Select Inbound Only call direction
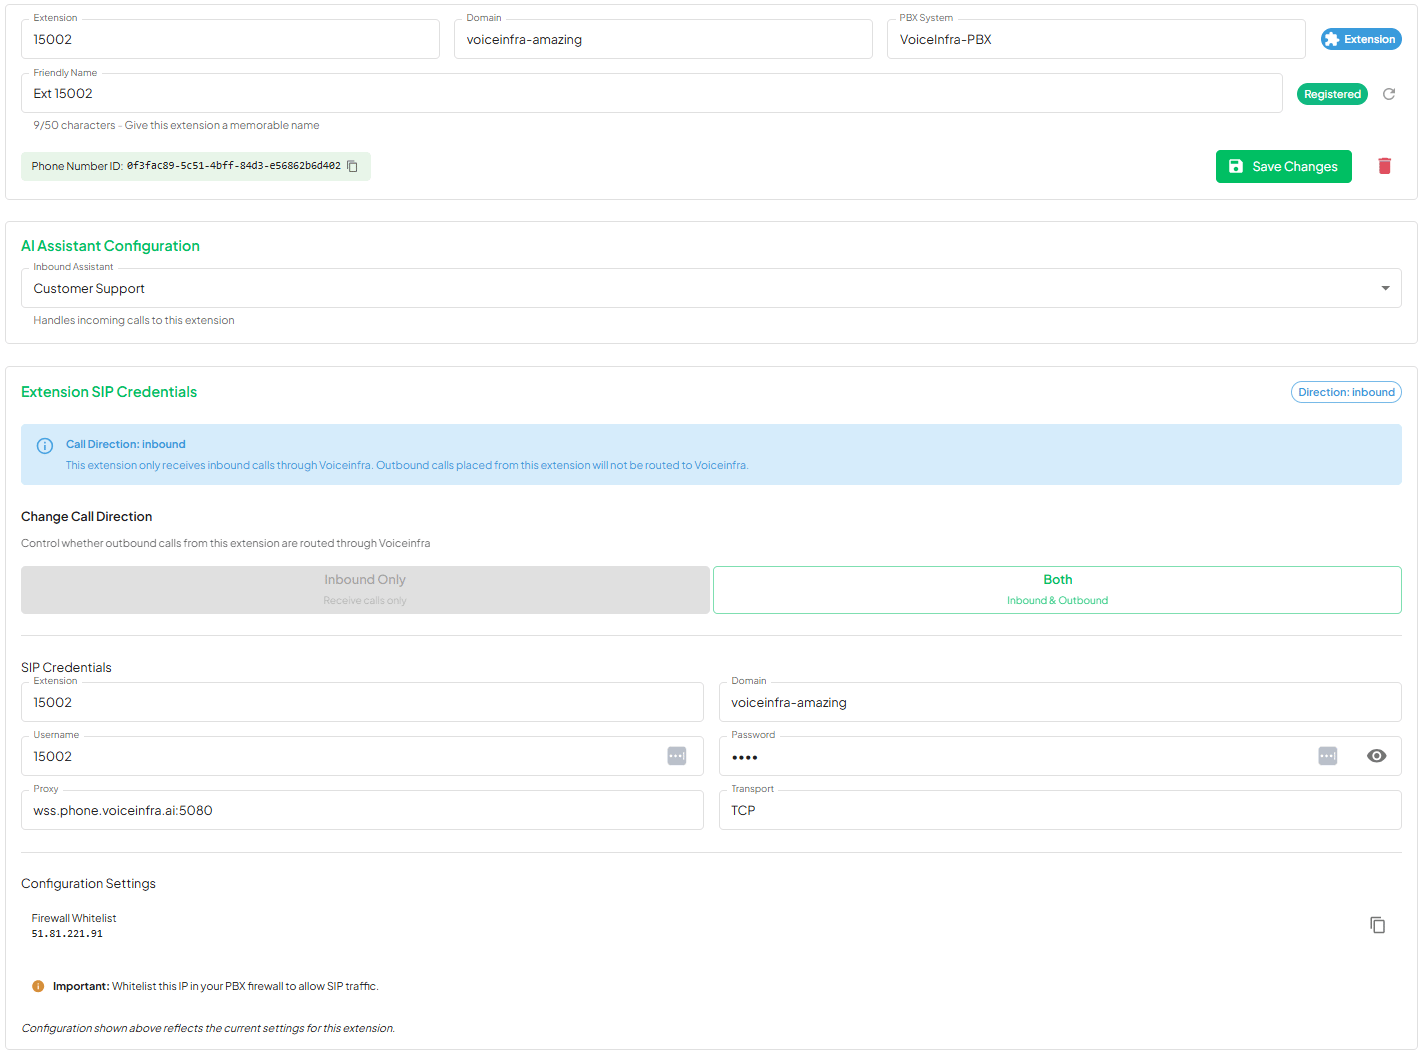The height and width of the screenshot is (1054, 1423). [x=365, y=590]
